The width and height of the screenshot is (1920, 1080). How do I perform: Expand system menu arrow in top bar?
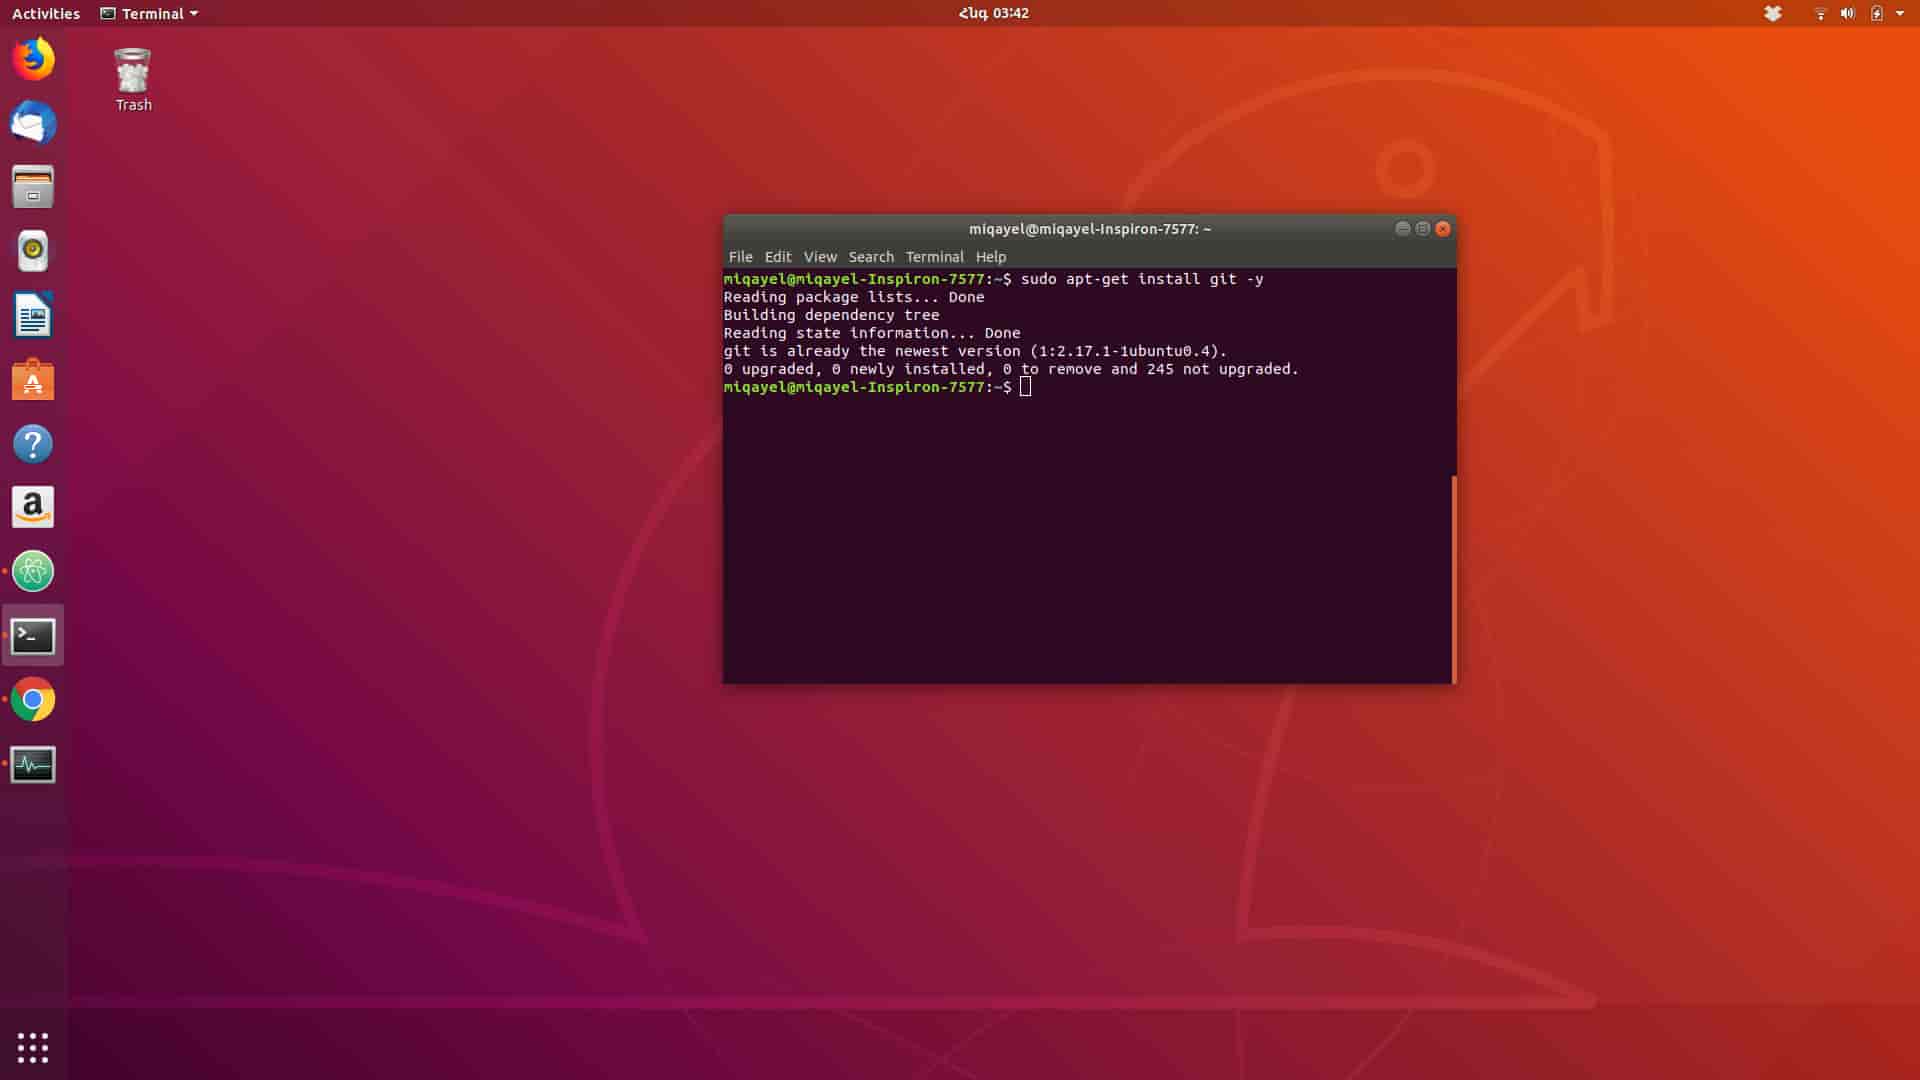click(x=1900, y=14)
